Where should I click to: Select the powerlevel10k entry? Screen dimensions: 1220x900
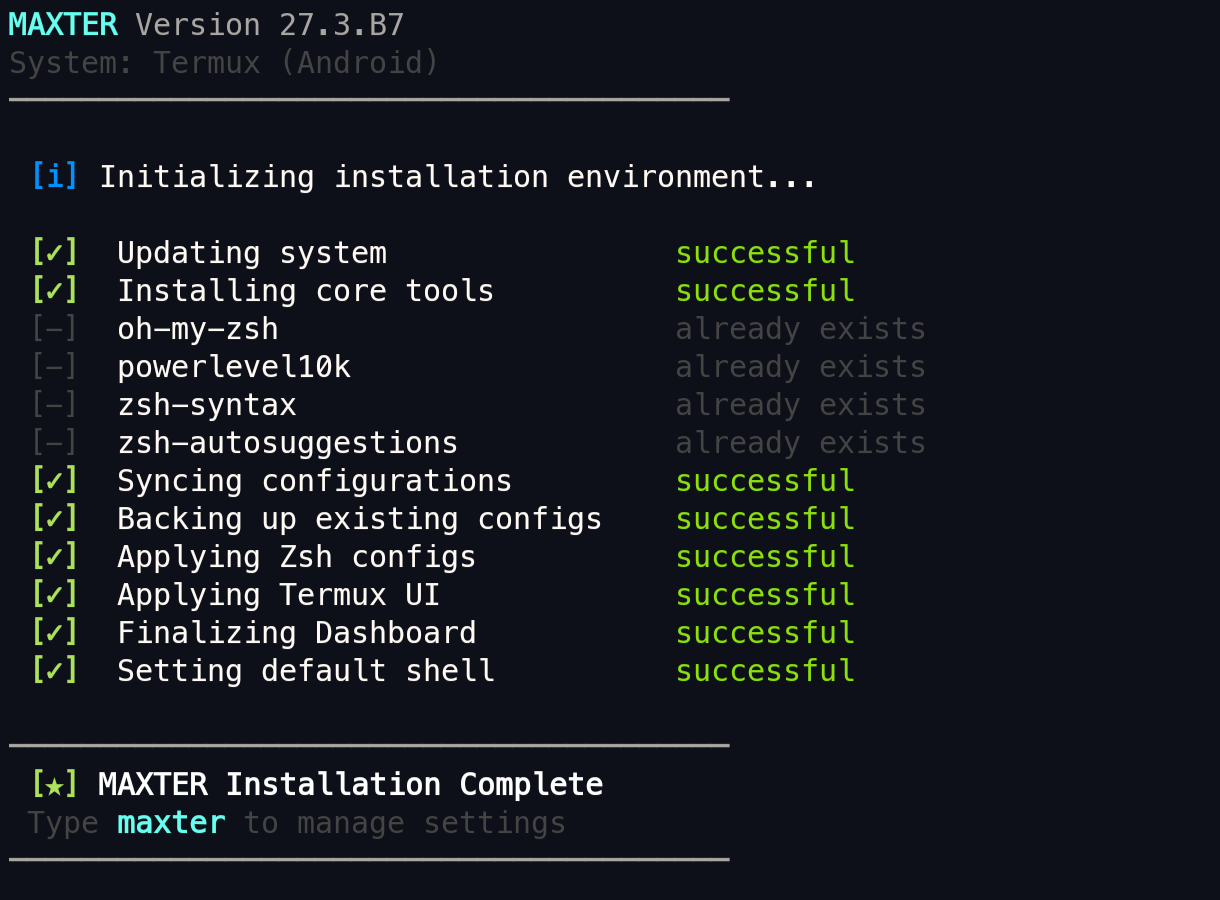click(234, 367)
